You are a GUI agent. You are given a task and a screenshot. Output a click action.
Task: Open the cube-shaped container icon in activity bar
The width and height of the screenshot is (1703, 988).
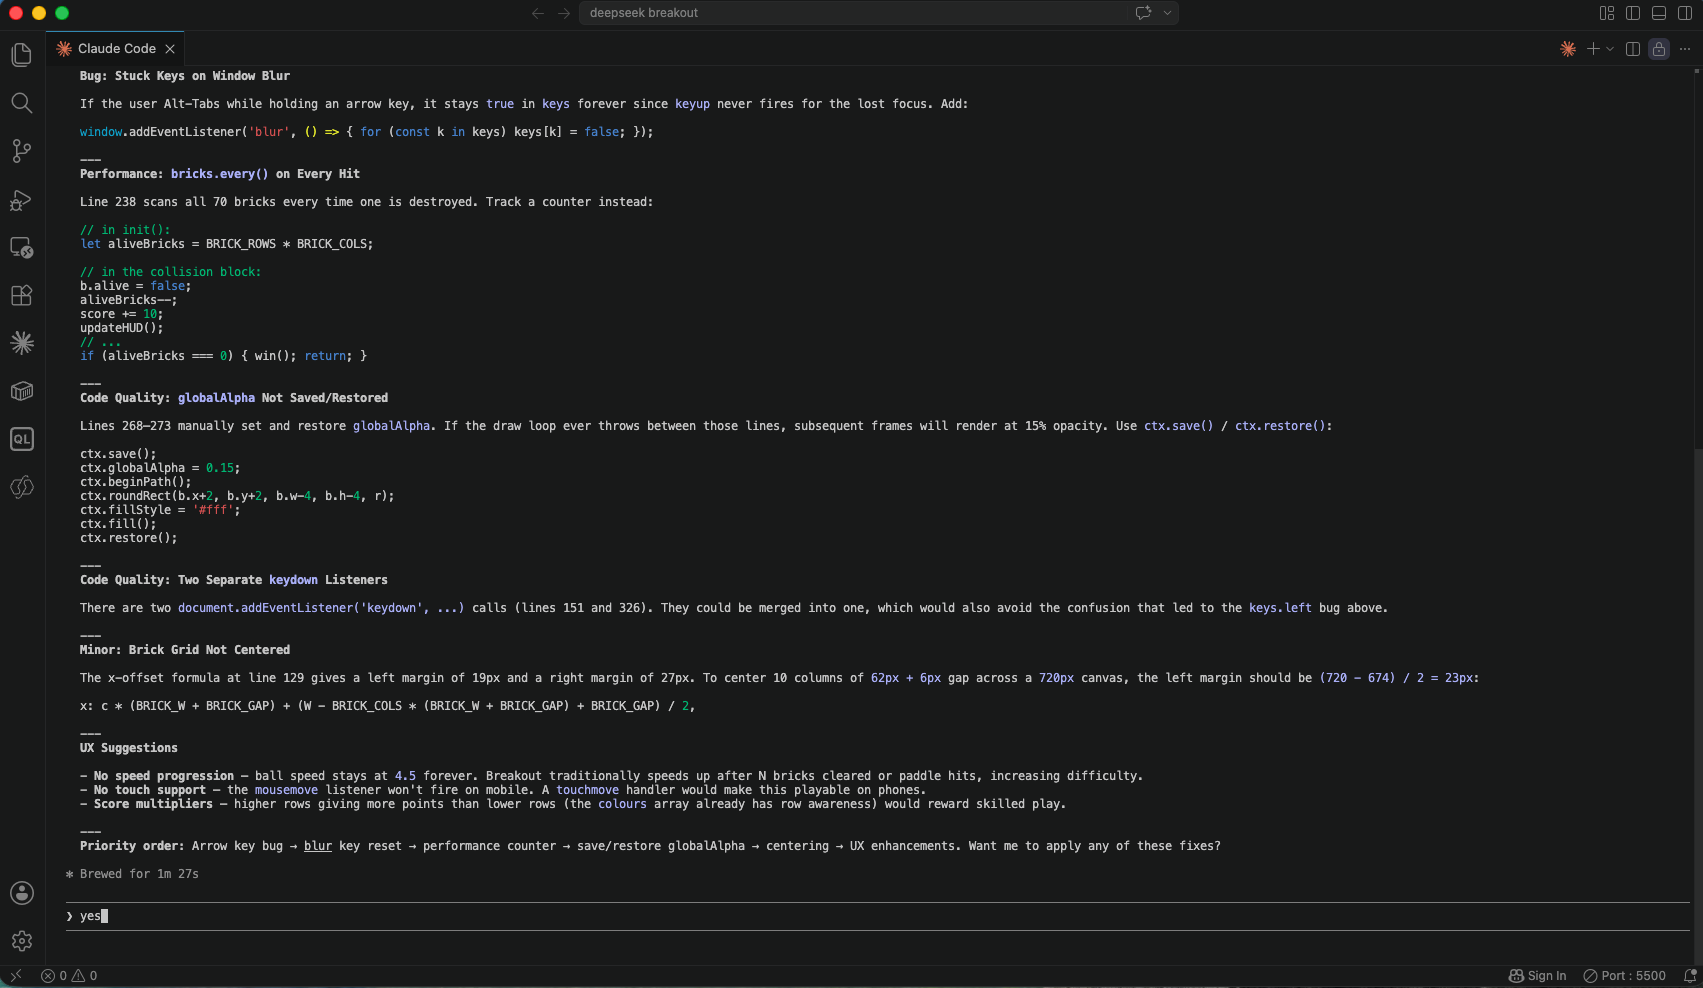coord(21,391)
